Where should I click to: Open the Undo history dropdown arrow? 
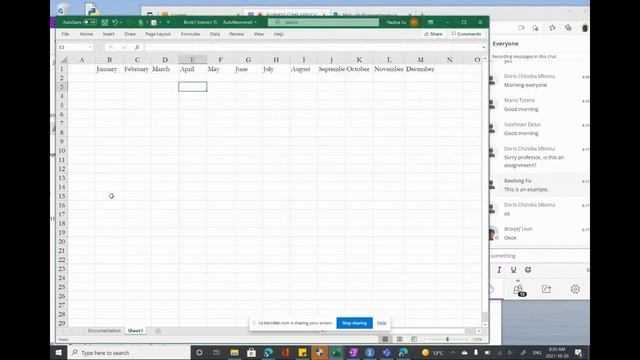point(121,22)
